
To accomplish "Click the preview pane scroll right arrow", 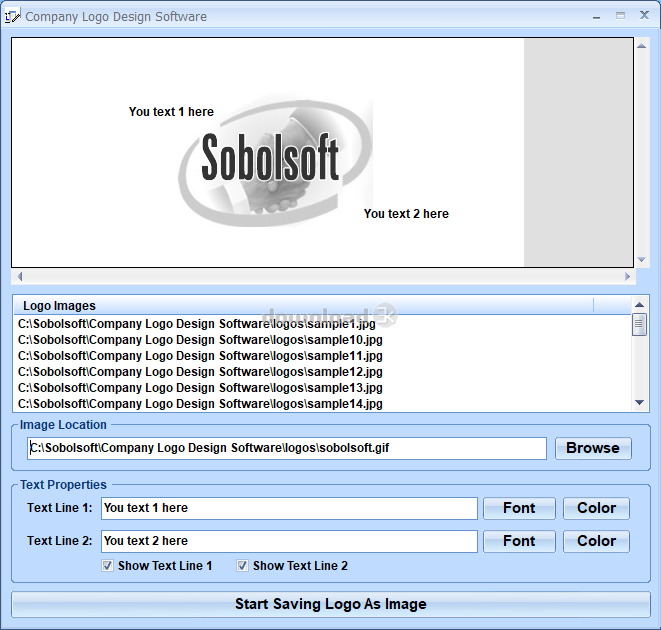I will click(627, 277).
